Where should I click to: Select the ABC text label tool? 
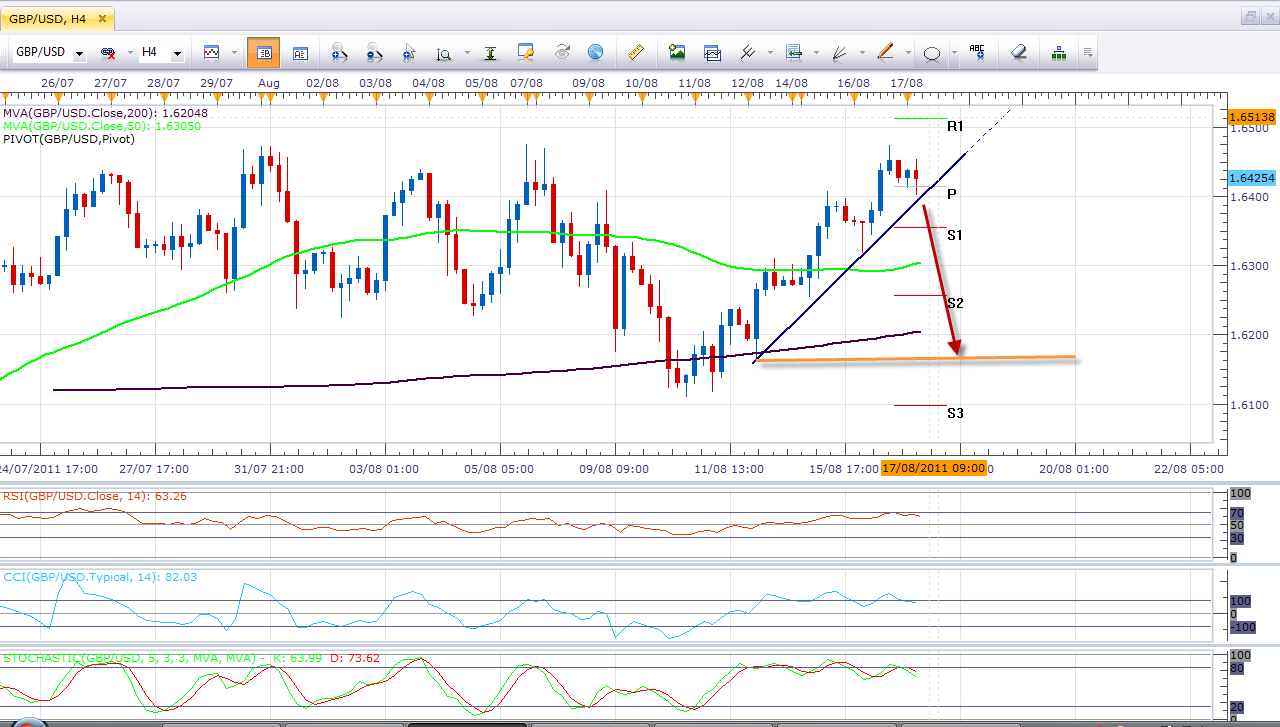[977, 51]
